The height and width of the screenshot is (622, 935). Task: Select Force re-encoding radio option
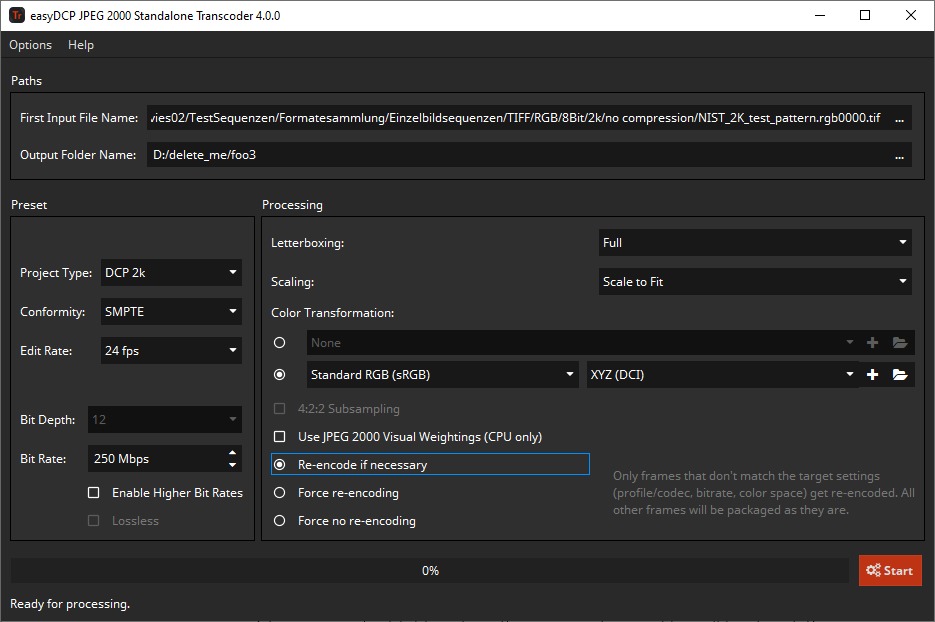pos(280,492)
